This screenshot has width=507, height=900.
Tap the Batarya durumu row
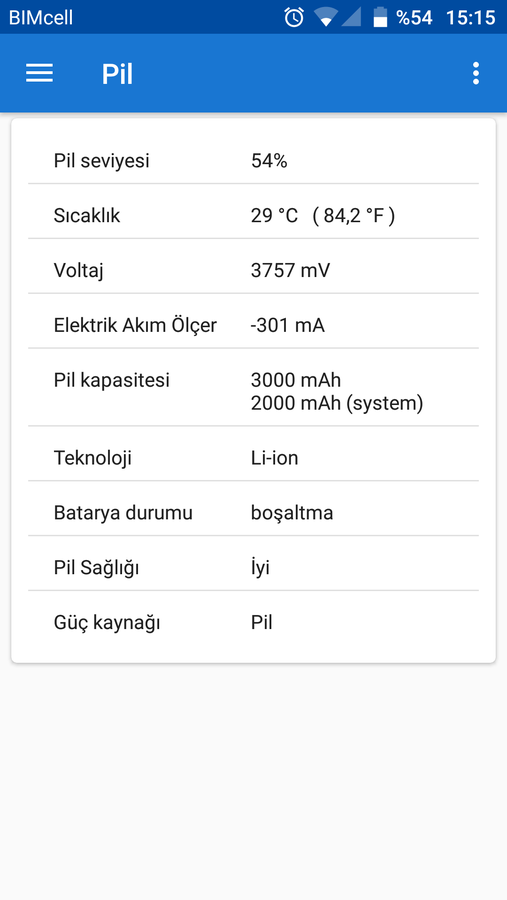point(253,513)
